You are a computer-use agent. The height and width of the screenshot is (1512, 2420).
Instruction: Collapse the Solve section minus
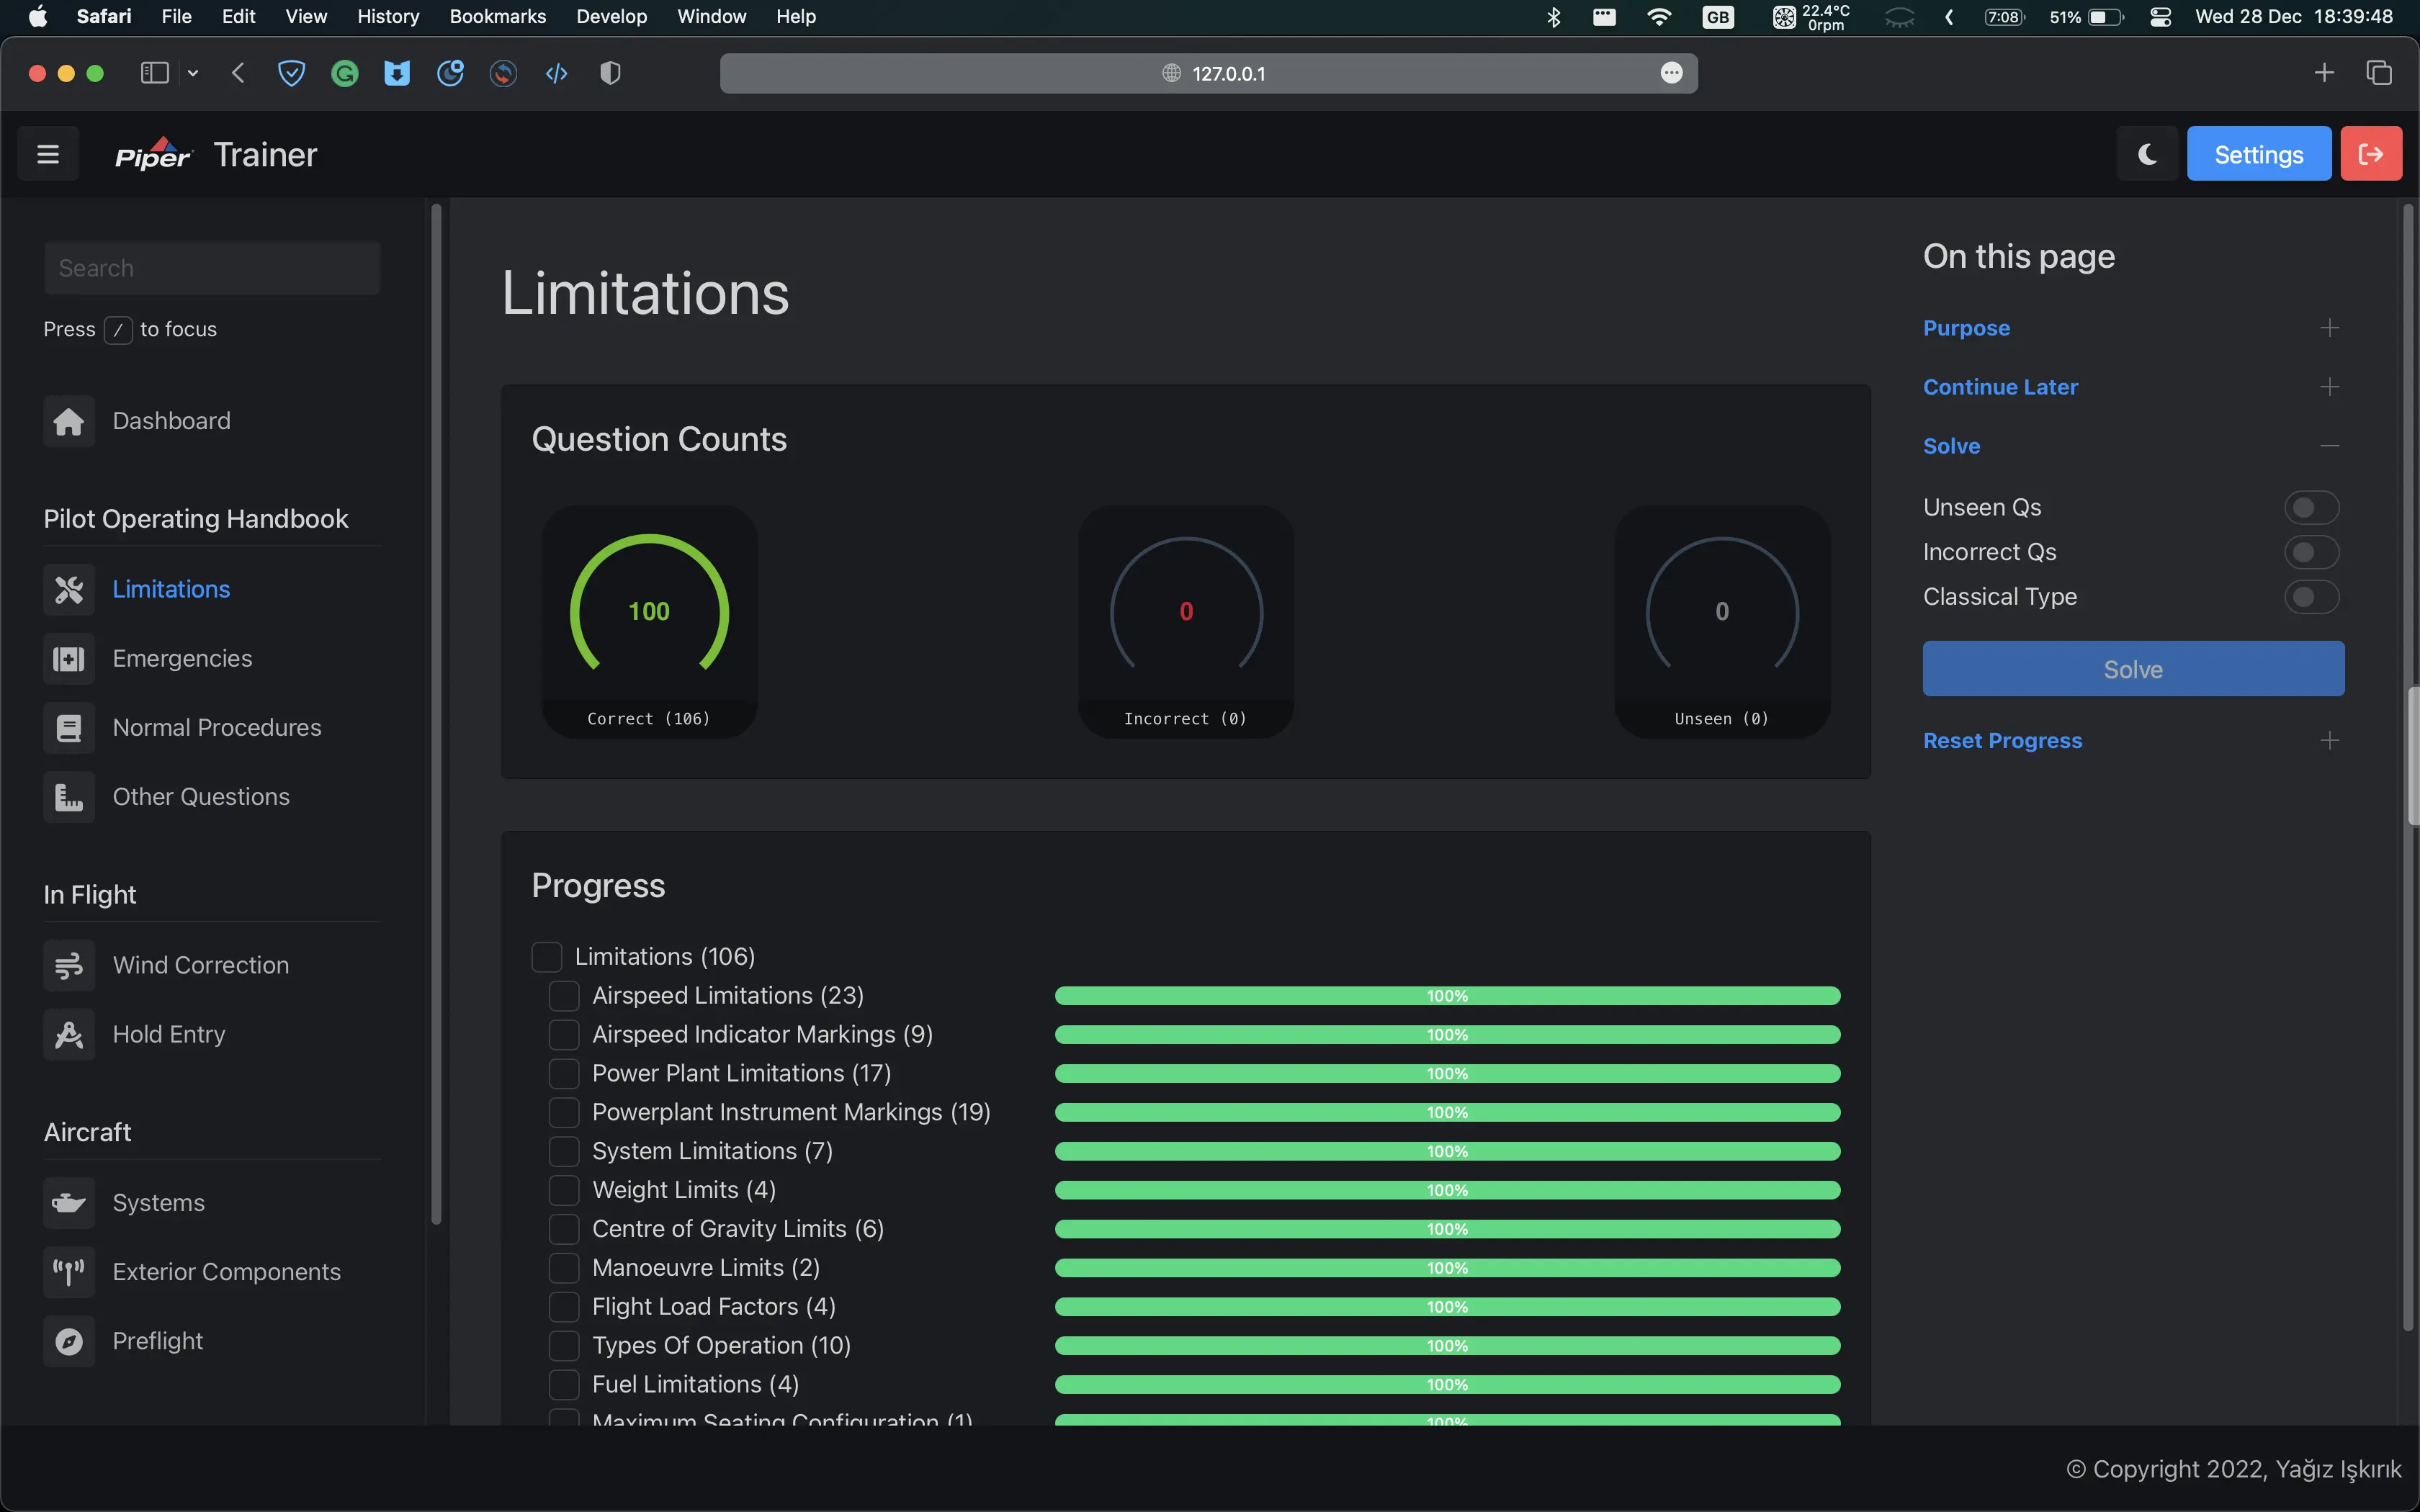2329,446
